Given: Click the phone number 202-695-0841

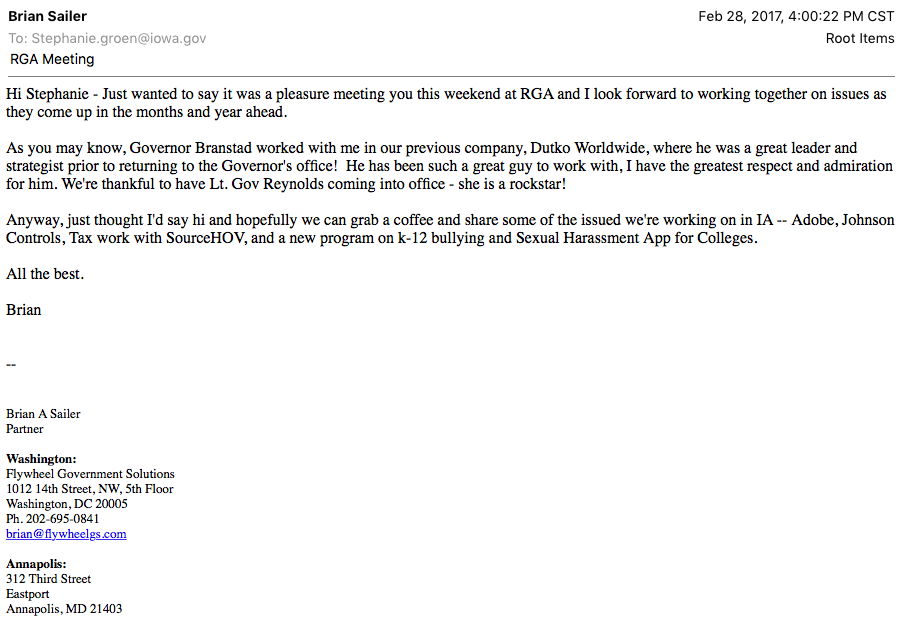Looking at the screenshot, I should [x=62, y=519].
